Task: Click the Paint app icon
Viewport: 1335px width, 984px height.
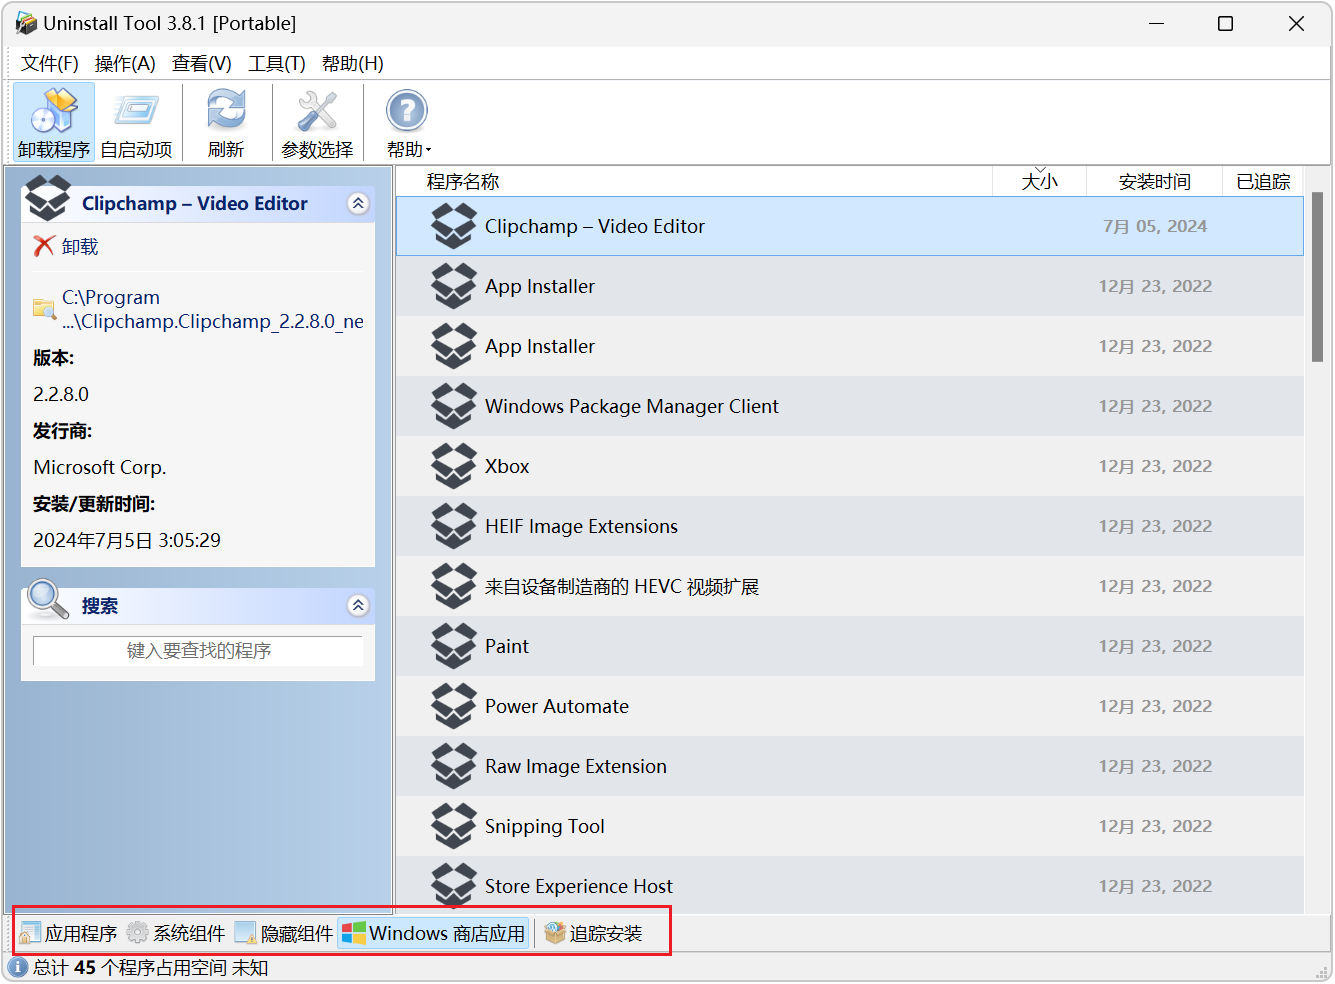Action: tap(454, 646)
